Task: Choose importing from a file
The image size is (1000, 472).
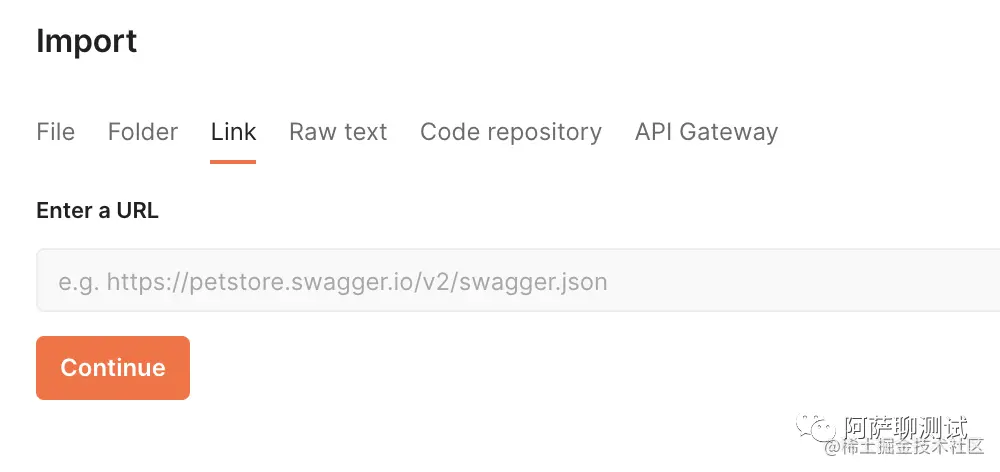Action: tap(55, 132)
